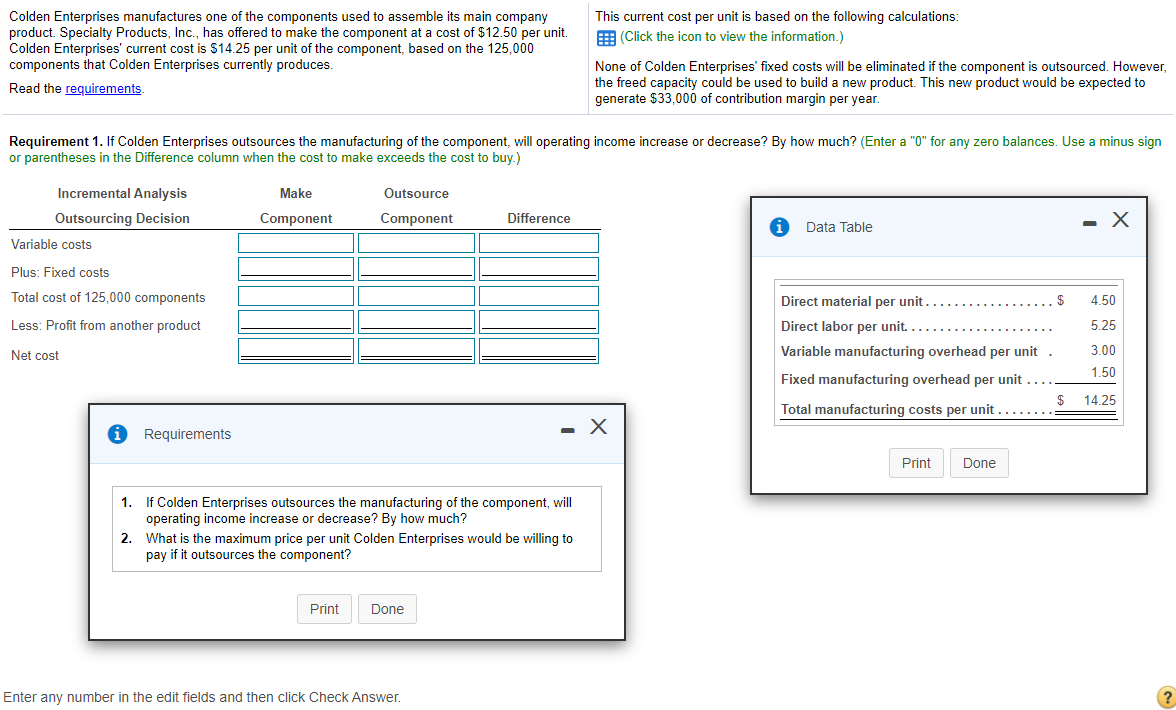Print the Data Table
The width and height of the screenshot is (1176, 710).
tap(916, 463)
